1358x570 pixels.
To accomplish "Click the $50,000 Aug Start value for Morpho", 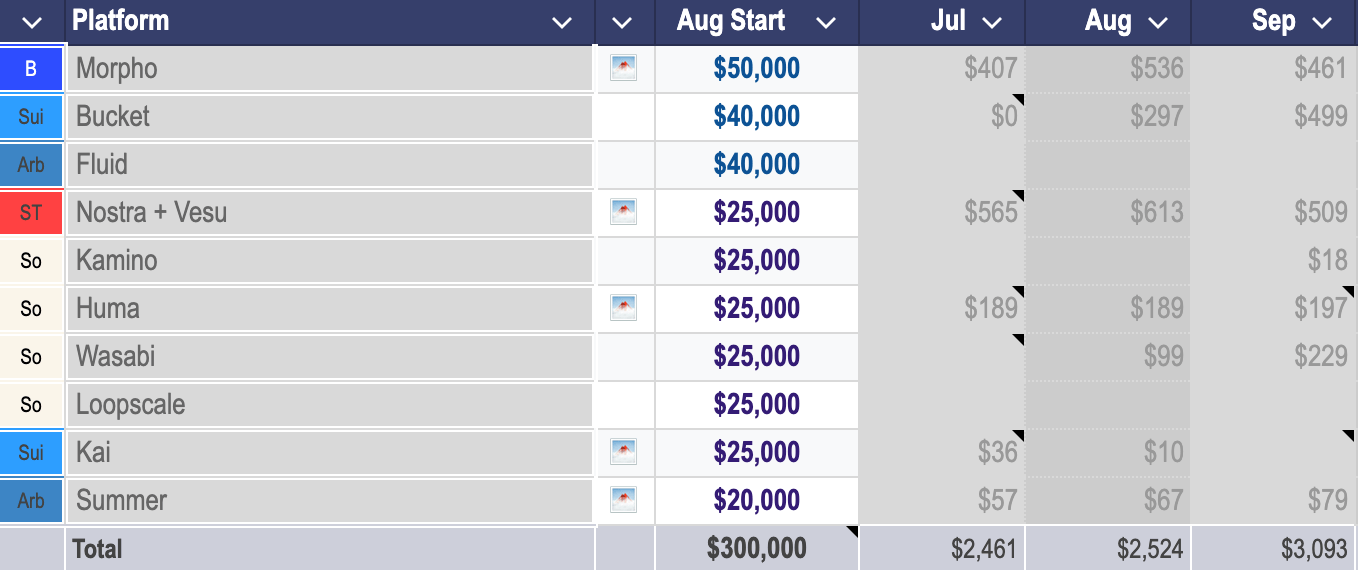I will click(757, 68).
